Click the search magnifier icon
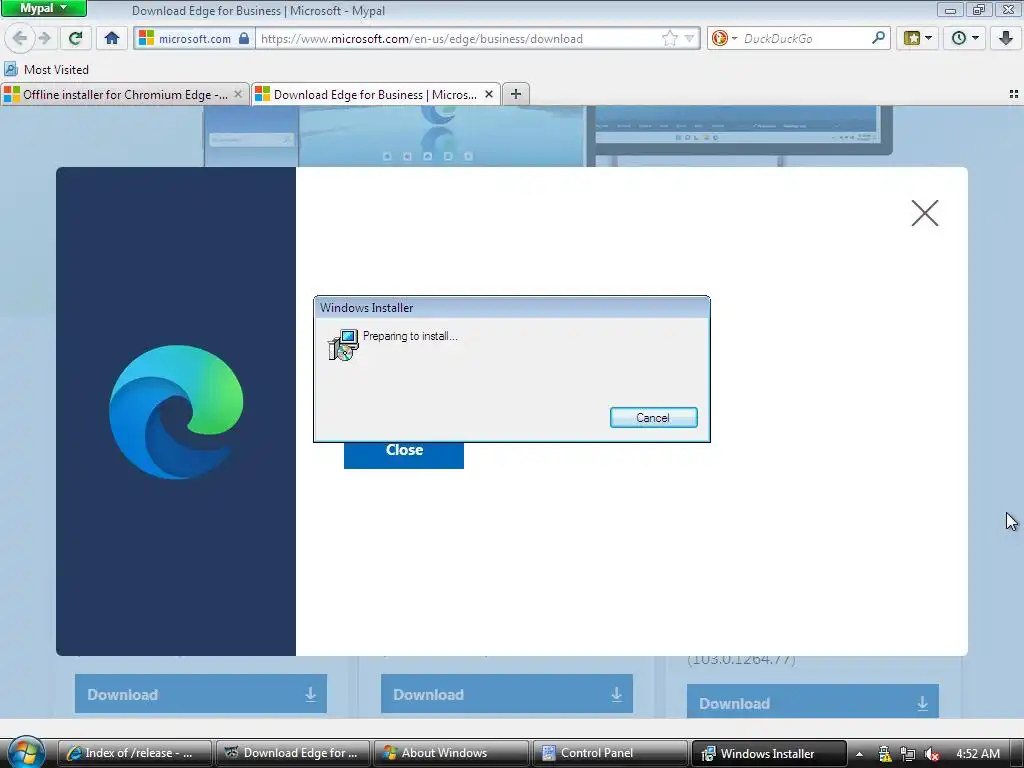Screen dimensions: 1024x768 878,38
